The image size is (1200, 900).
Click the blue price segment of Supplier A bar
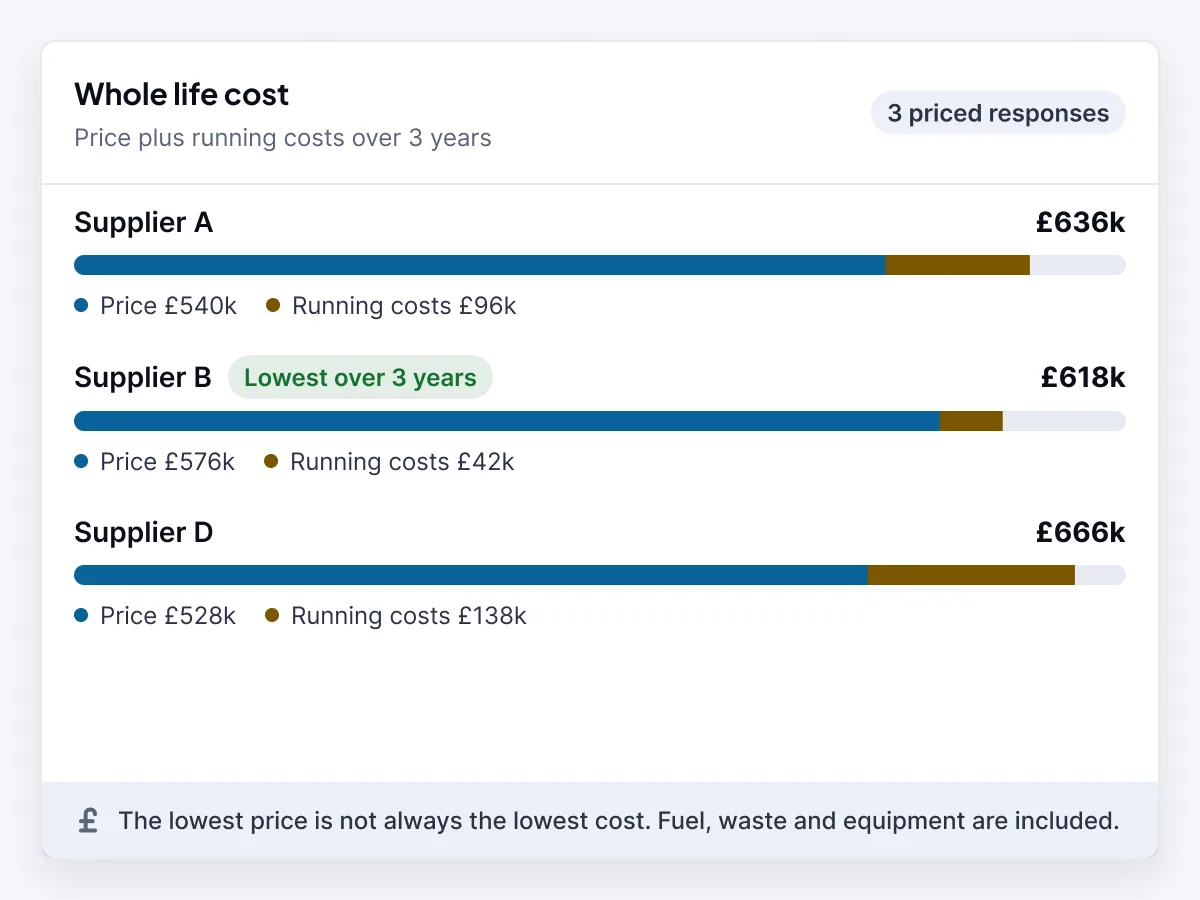480,265
